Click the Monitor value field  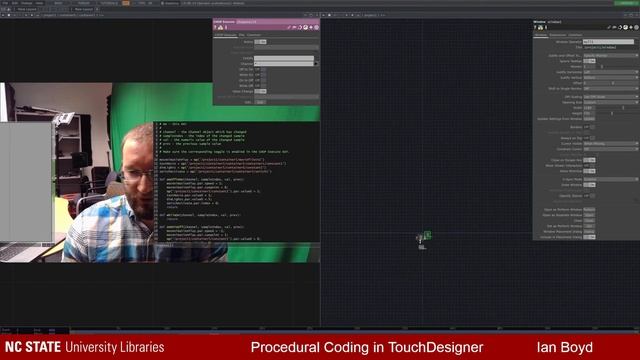(x=589, y=67)
